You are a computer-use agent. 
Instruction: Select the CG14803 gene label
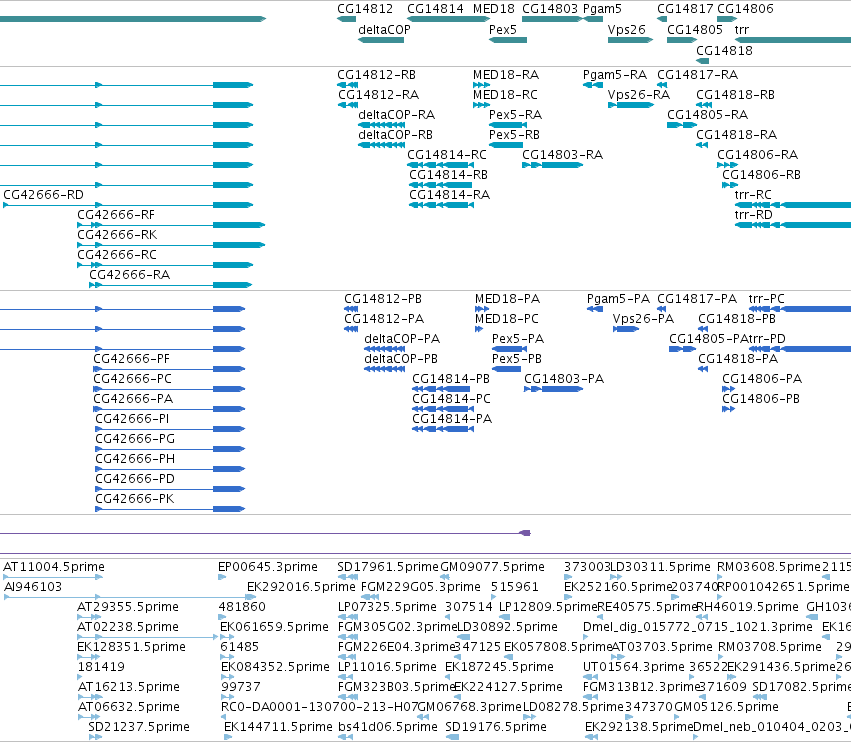[x=550, y=9]
